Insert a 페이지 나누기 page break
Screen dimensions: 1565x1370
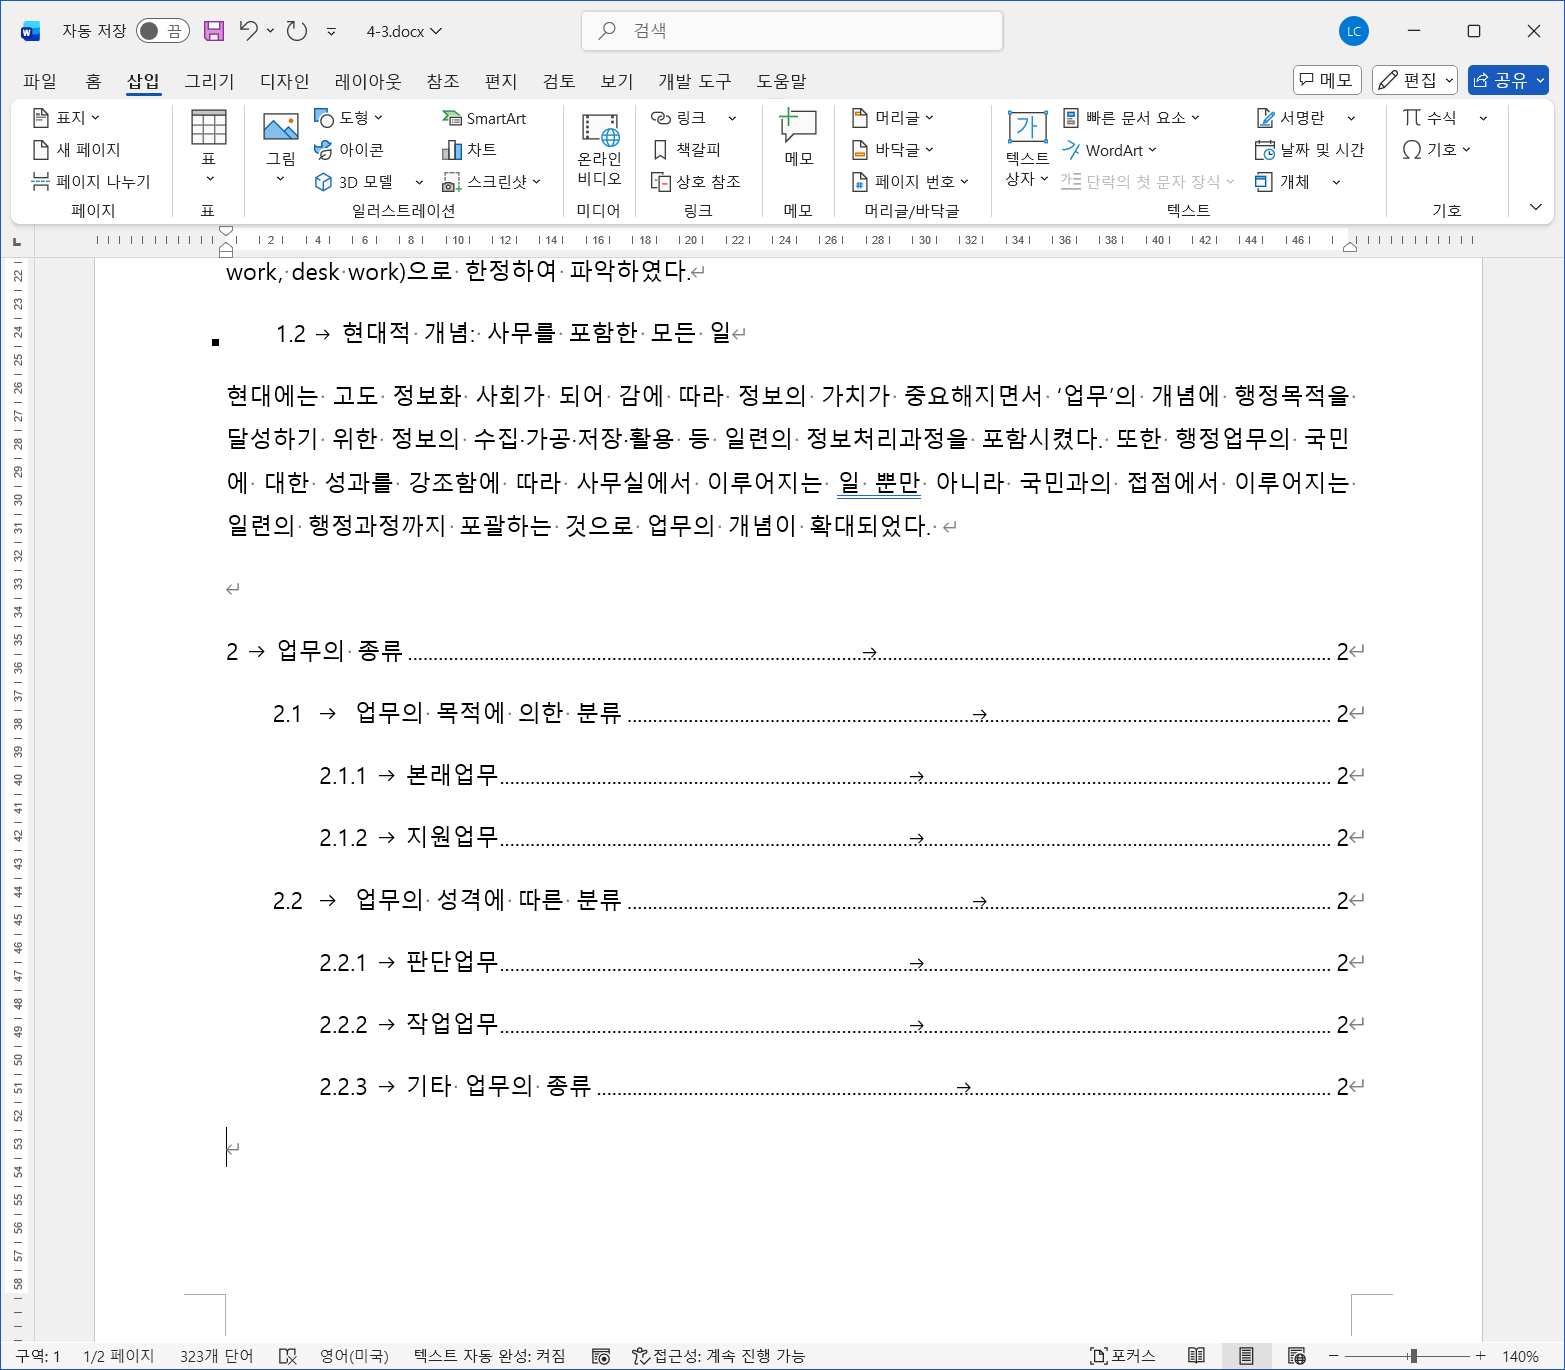[x=91, y=182]
